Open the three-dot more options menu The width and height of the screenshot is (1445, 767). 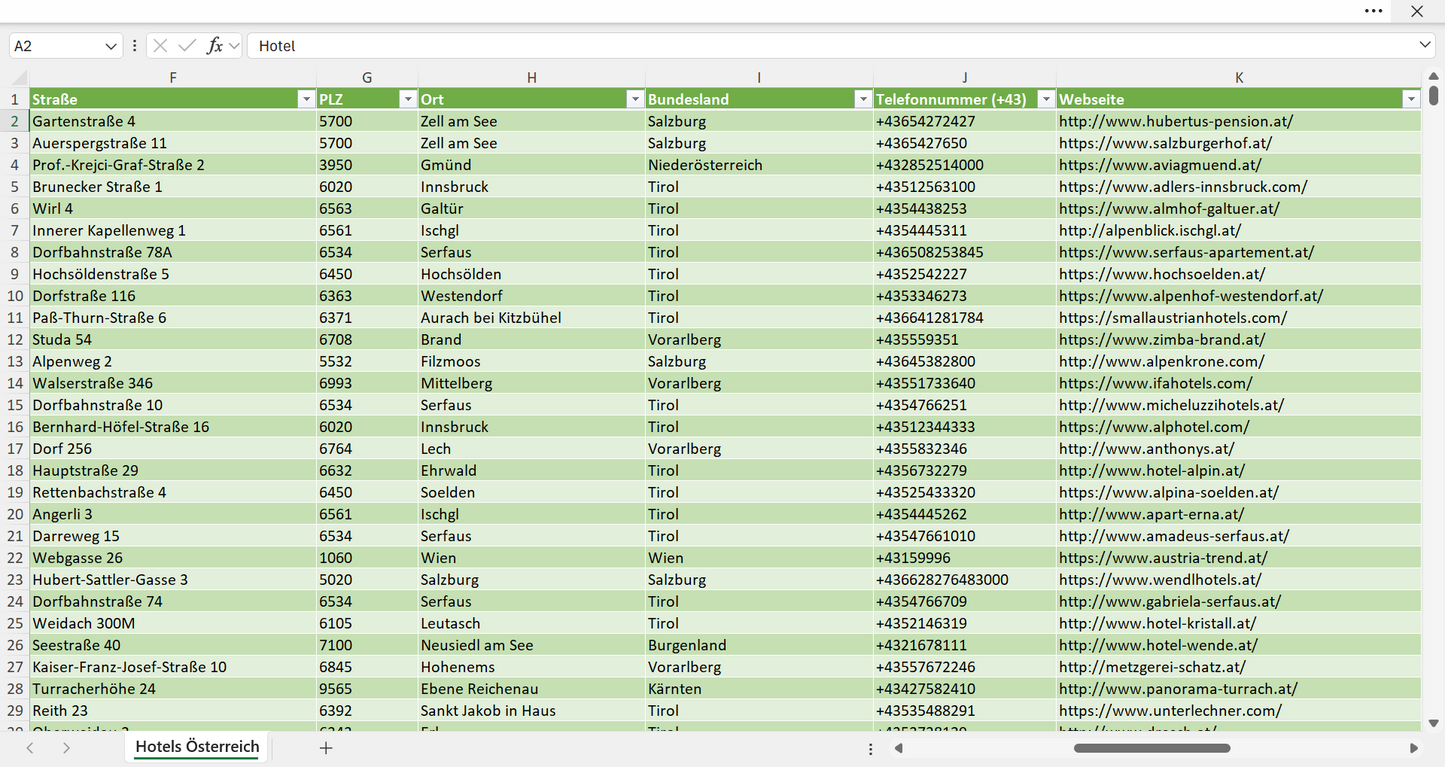point(1374,11)
